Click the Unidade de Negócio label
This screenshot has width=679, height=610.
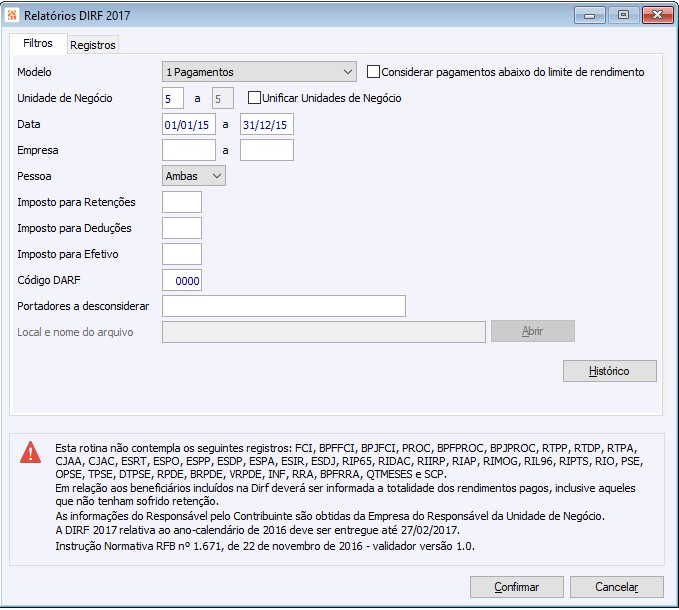(x=65, y=98)
